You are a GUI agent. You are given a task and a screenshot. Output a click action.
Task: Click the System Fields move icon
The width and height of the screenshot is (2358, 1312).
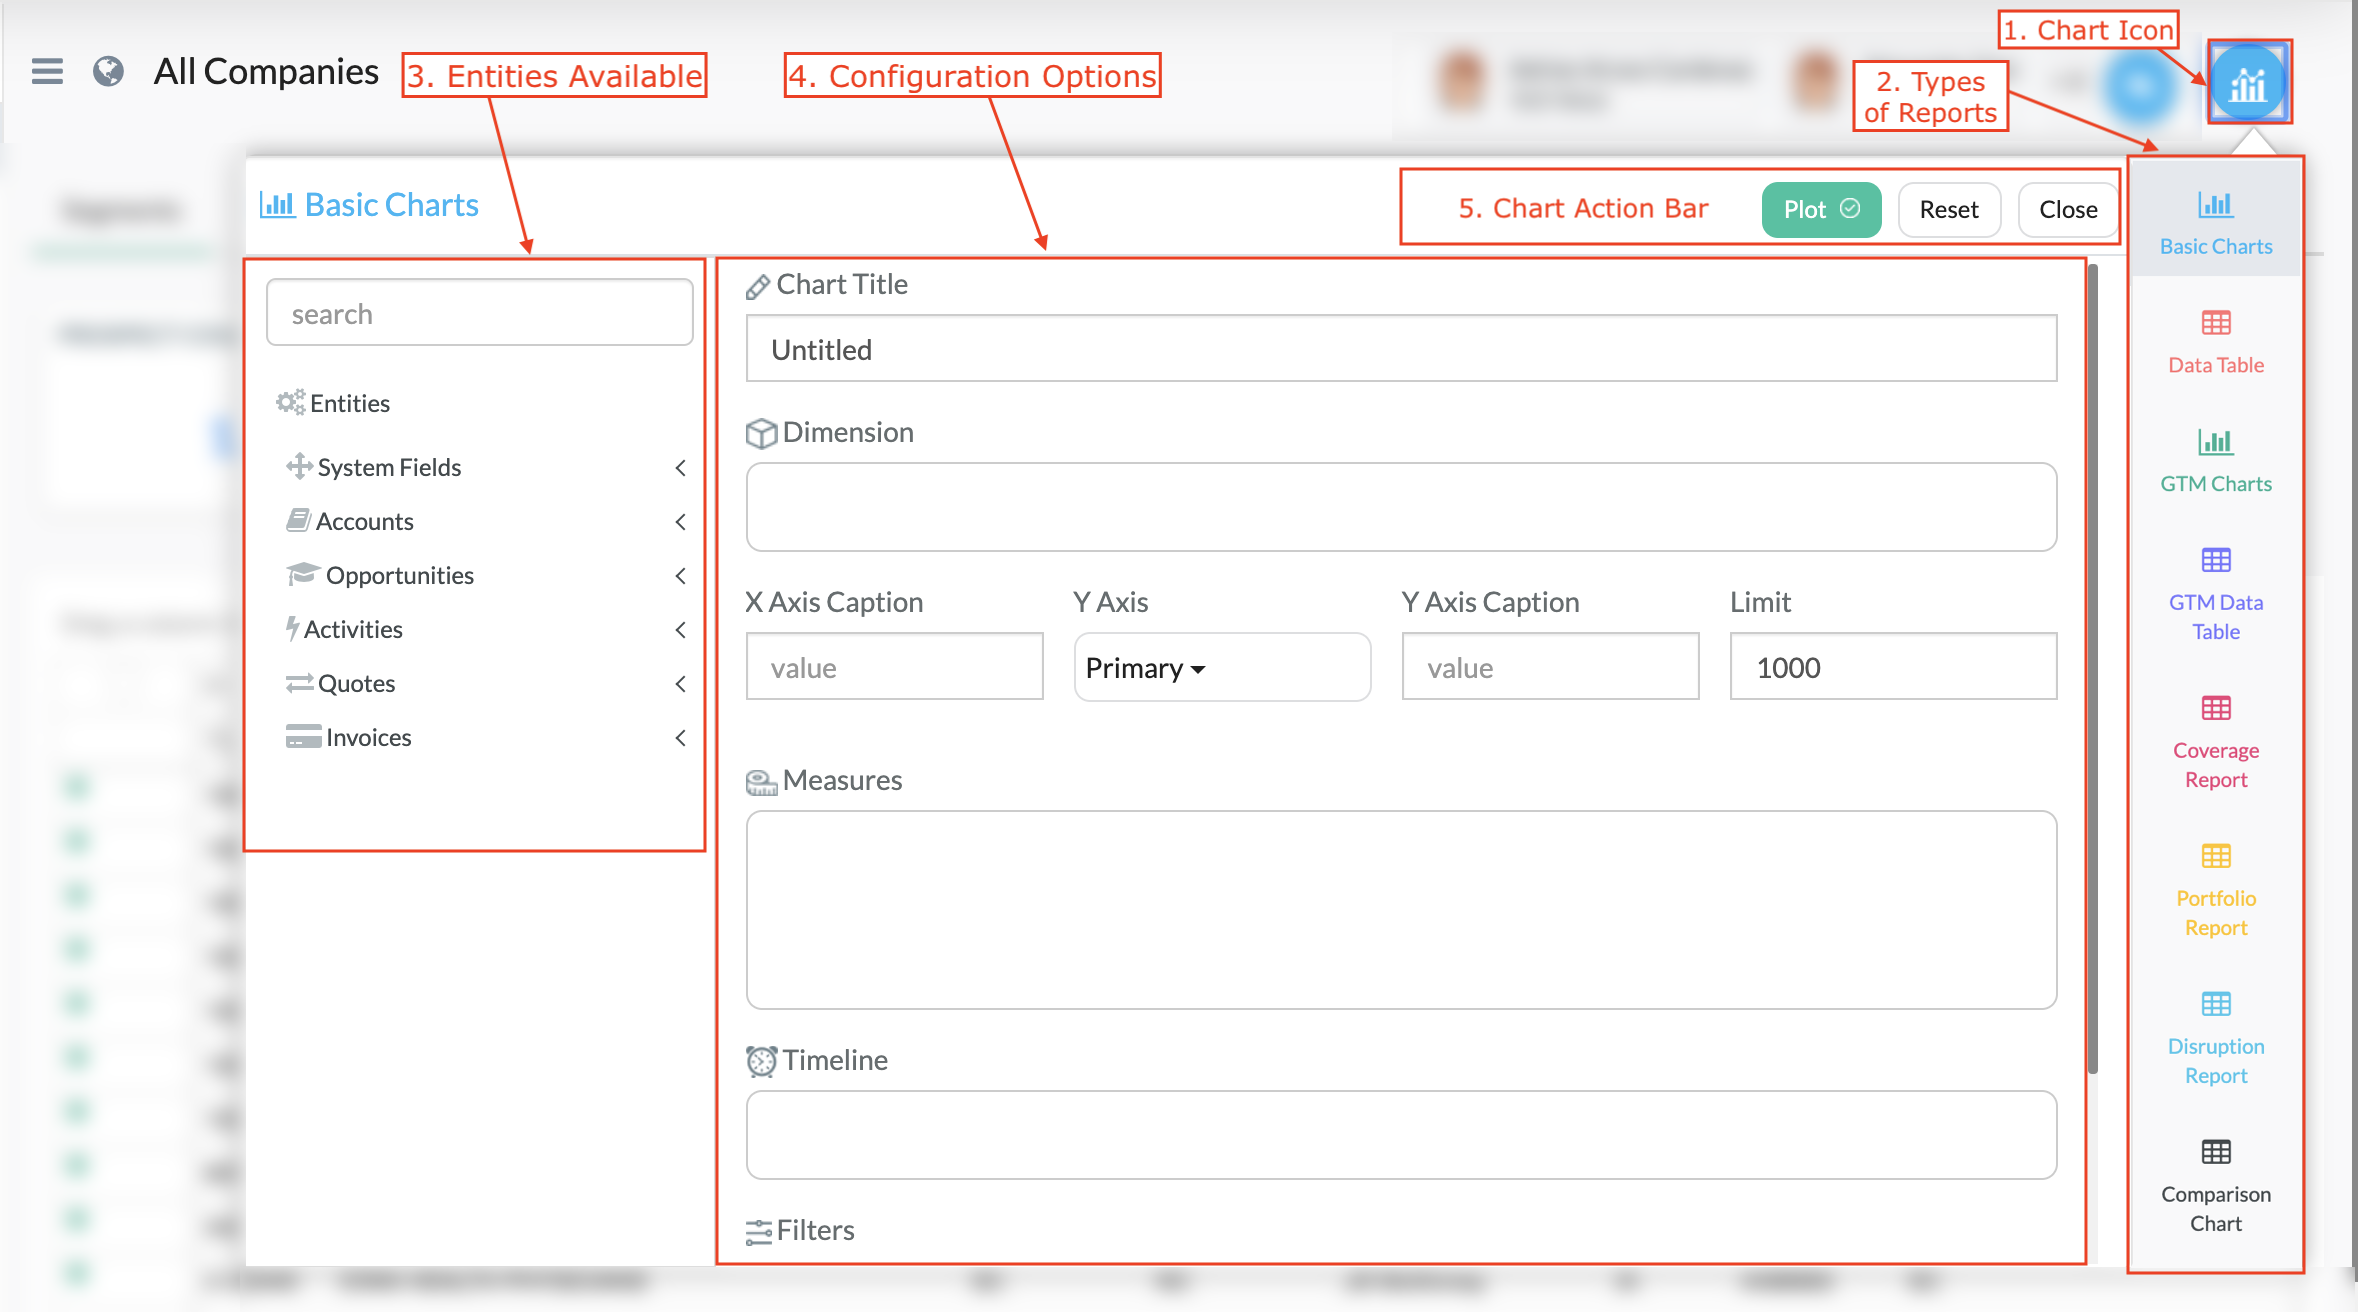pos(299,466)
